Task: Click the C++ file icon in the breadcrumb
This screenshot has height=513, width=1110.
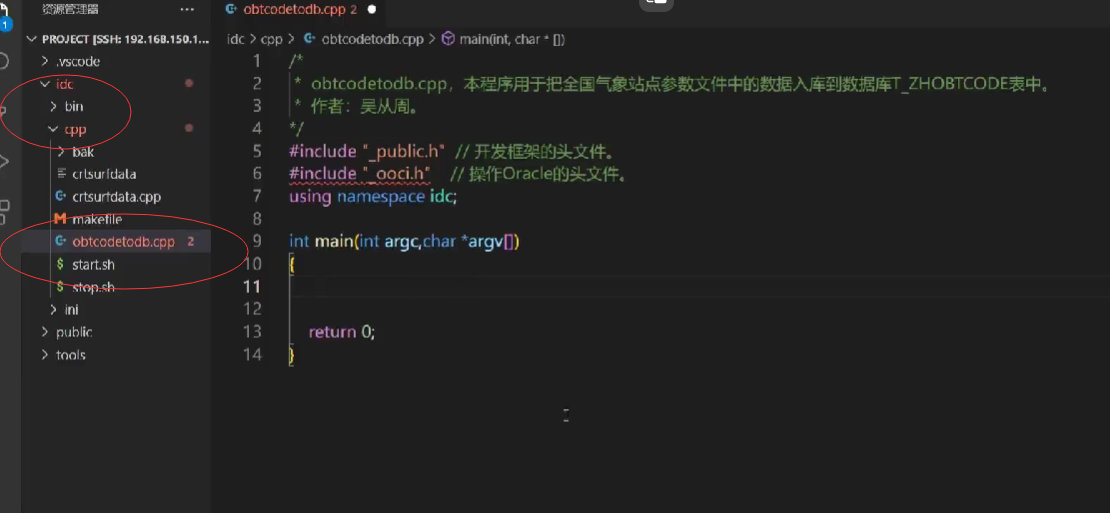Action: pyautogui.click(x=309, y=39)
